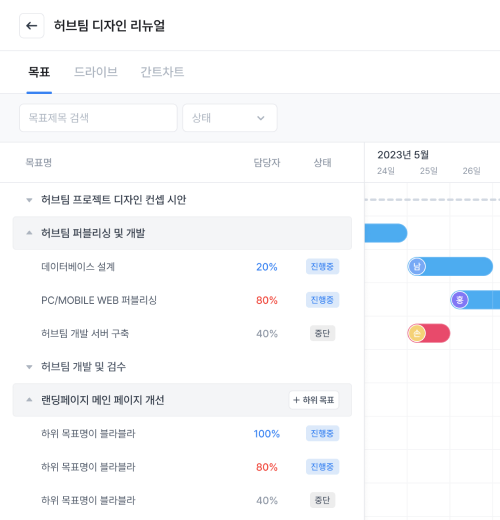Screen dimensions: 500x520
Task: Focus the 목표제목 검색 search field
Action: 98,118
